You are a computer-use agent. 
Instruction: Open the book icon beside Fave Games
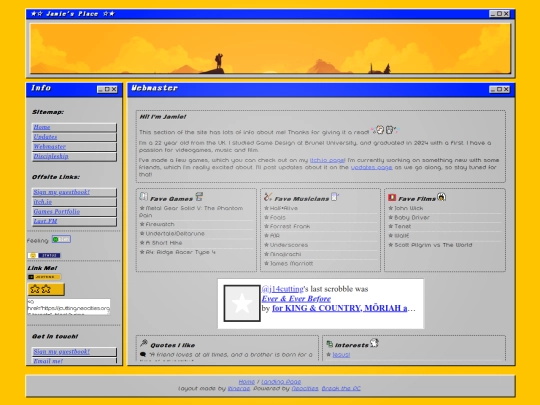click(143, 197)
